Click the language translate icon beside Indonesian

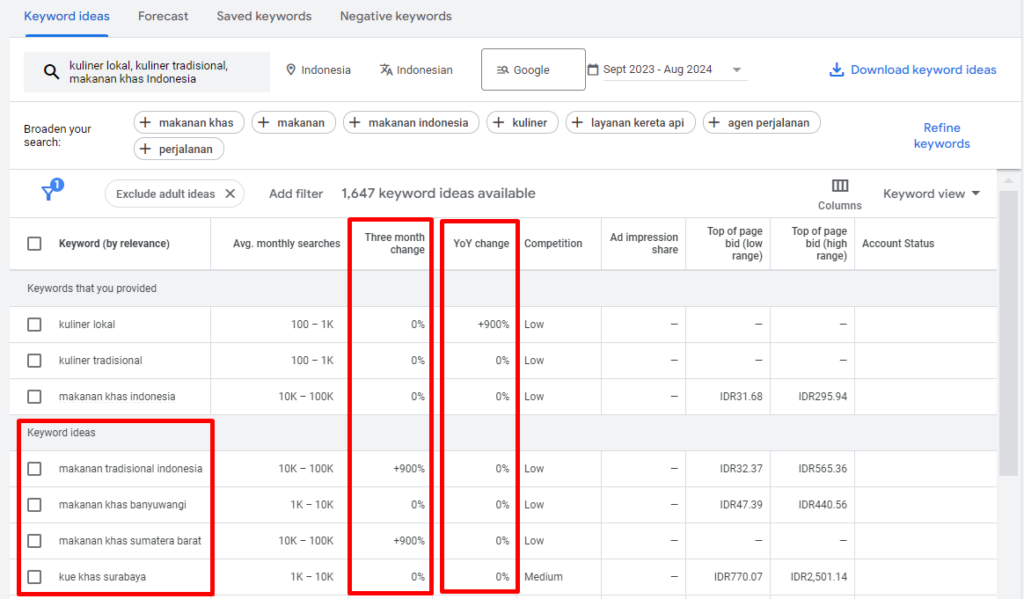tap(386, 69)
